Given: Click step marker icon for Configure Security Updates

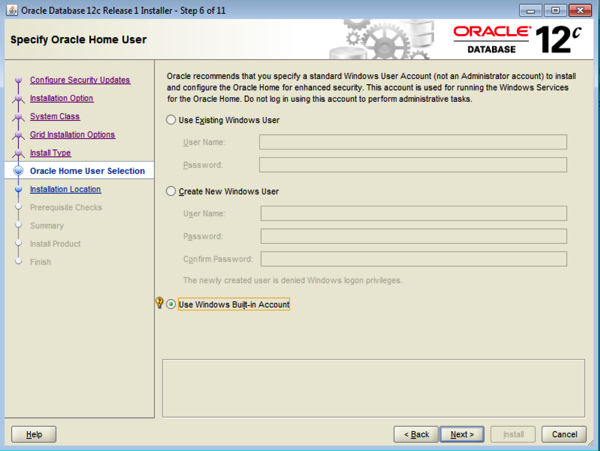Looking at the screenshot, I should coord(18,80).
